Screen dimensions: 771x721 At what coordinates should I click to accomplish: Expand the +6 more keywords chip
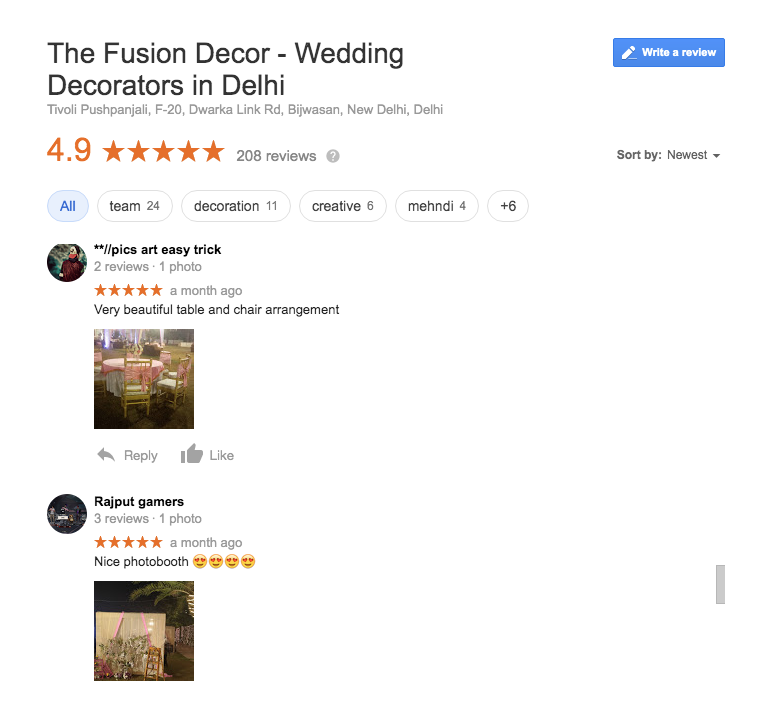point(508,206)
